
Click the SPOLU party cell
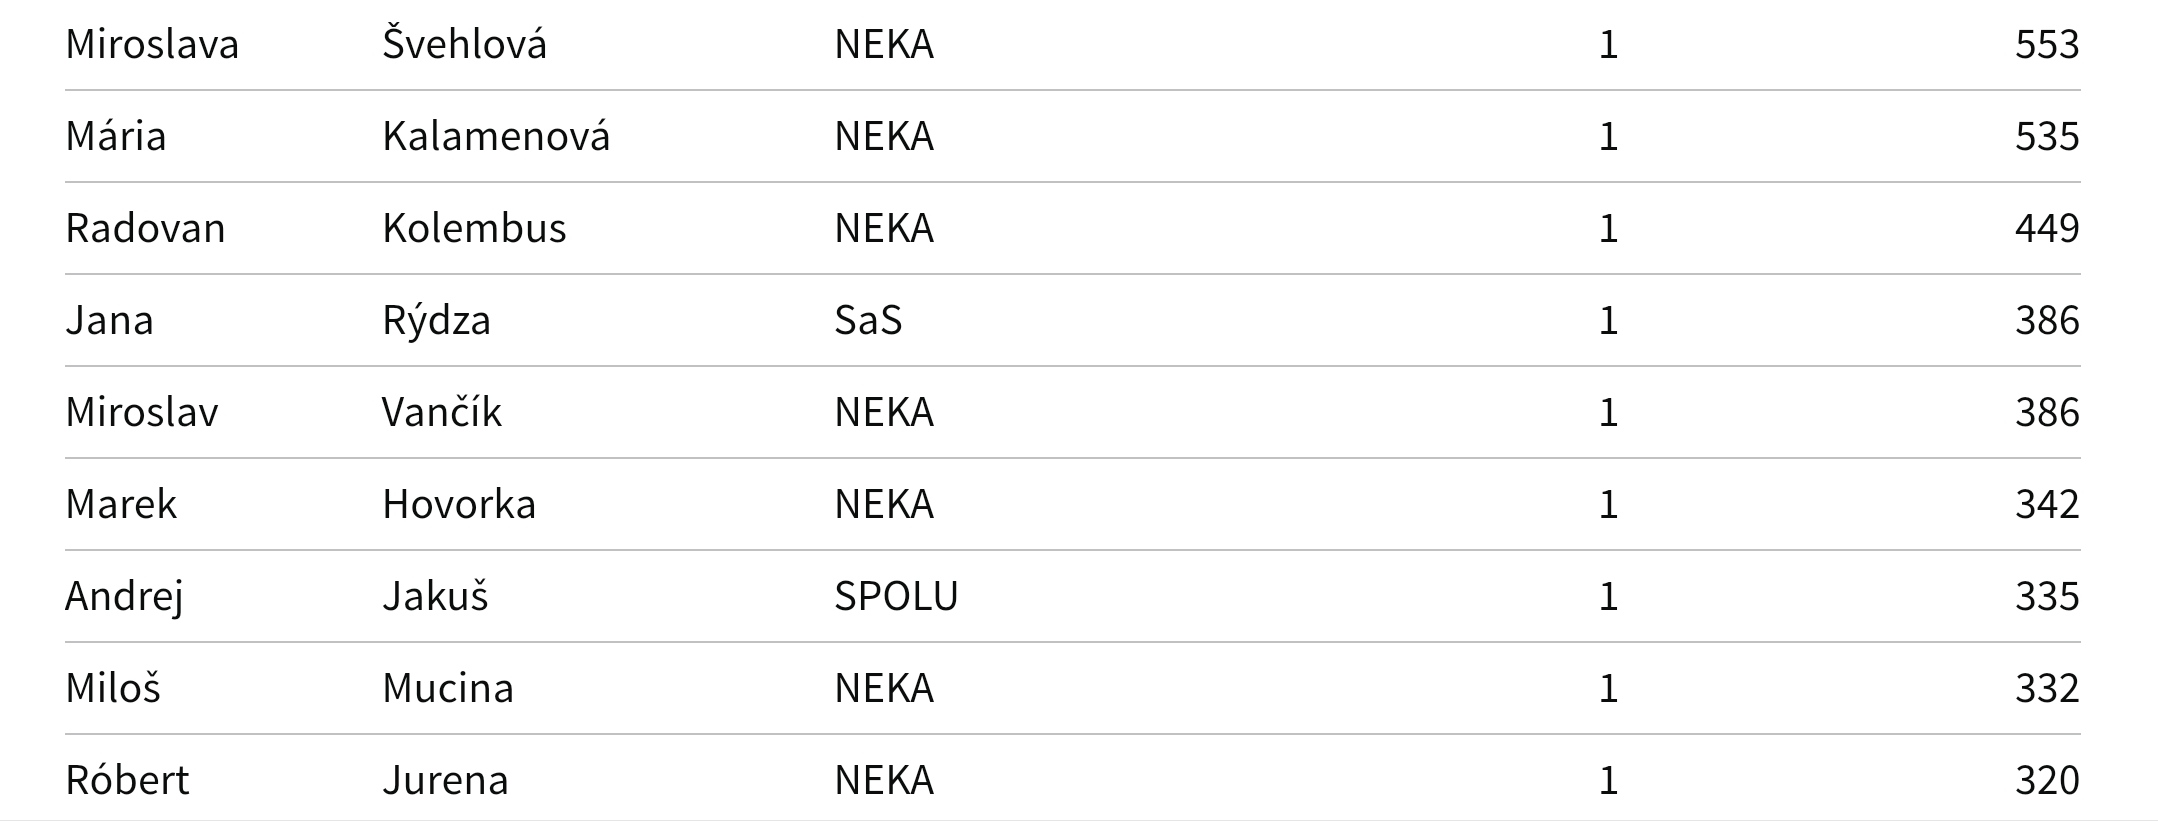(897, 597)
